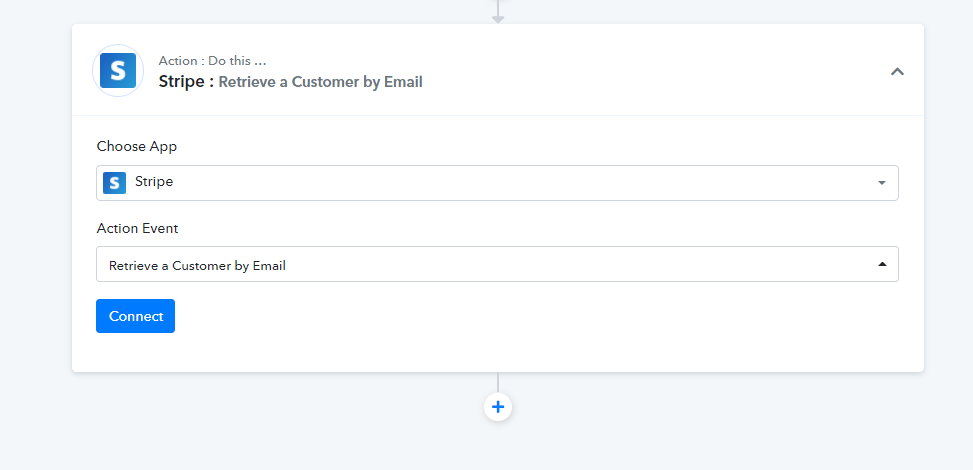Click the large circular Stripe logo in header
Screen dimensions: 973x470
pyautogui.click(x=118, y=71)
